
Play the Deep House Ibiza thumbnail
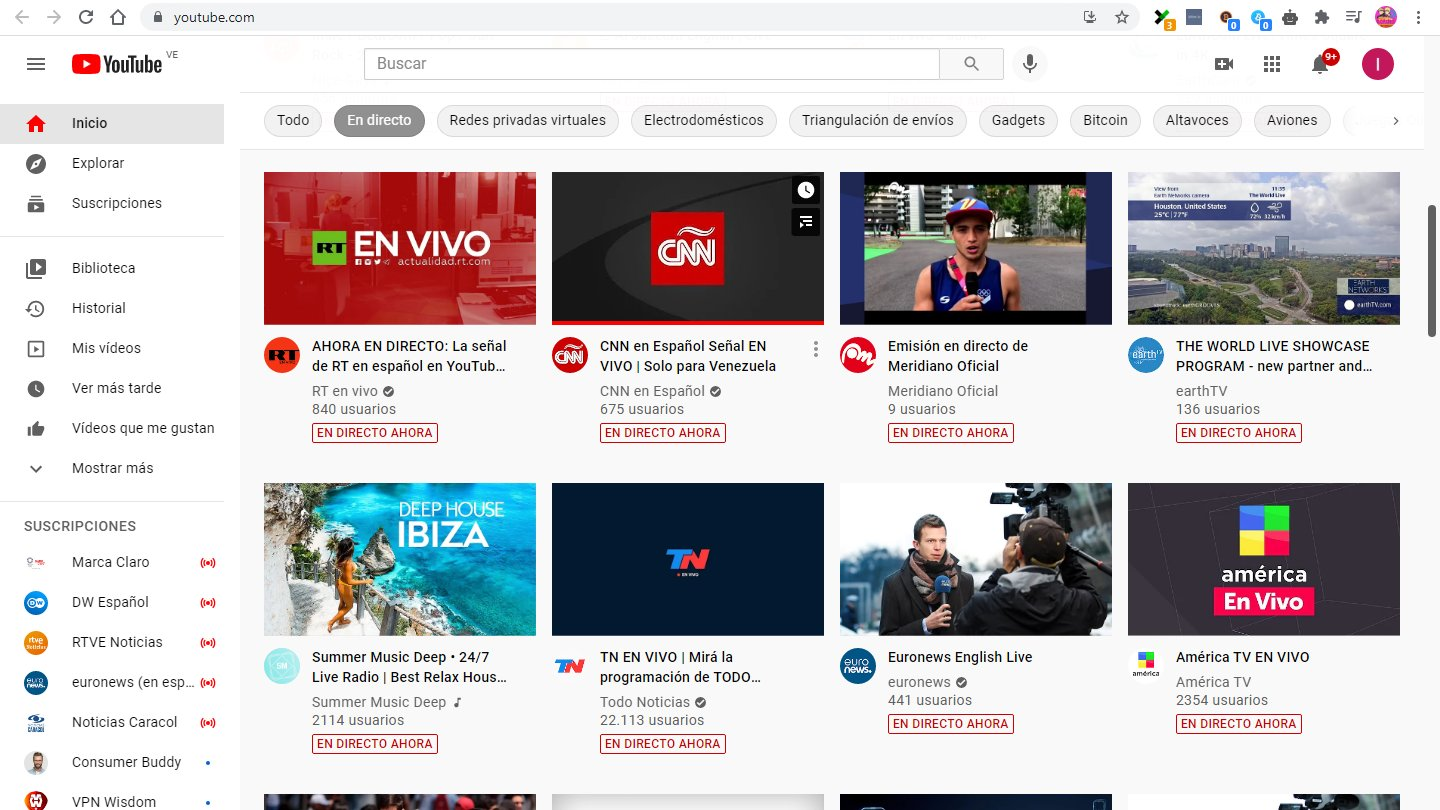click(x=400, y=559)
